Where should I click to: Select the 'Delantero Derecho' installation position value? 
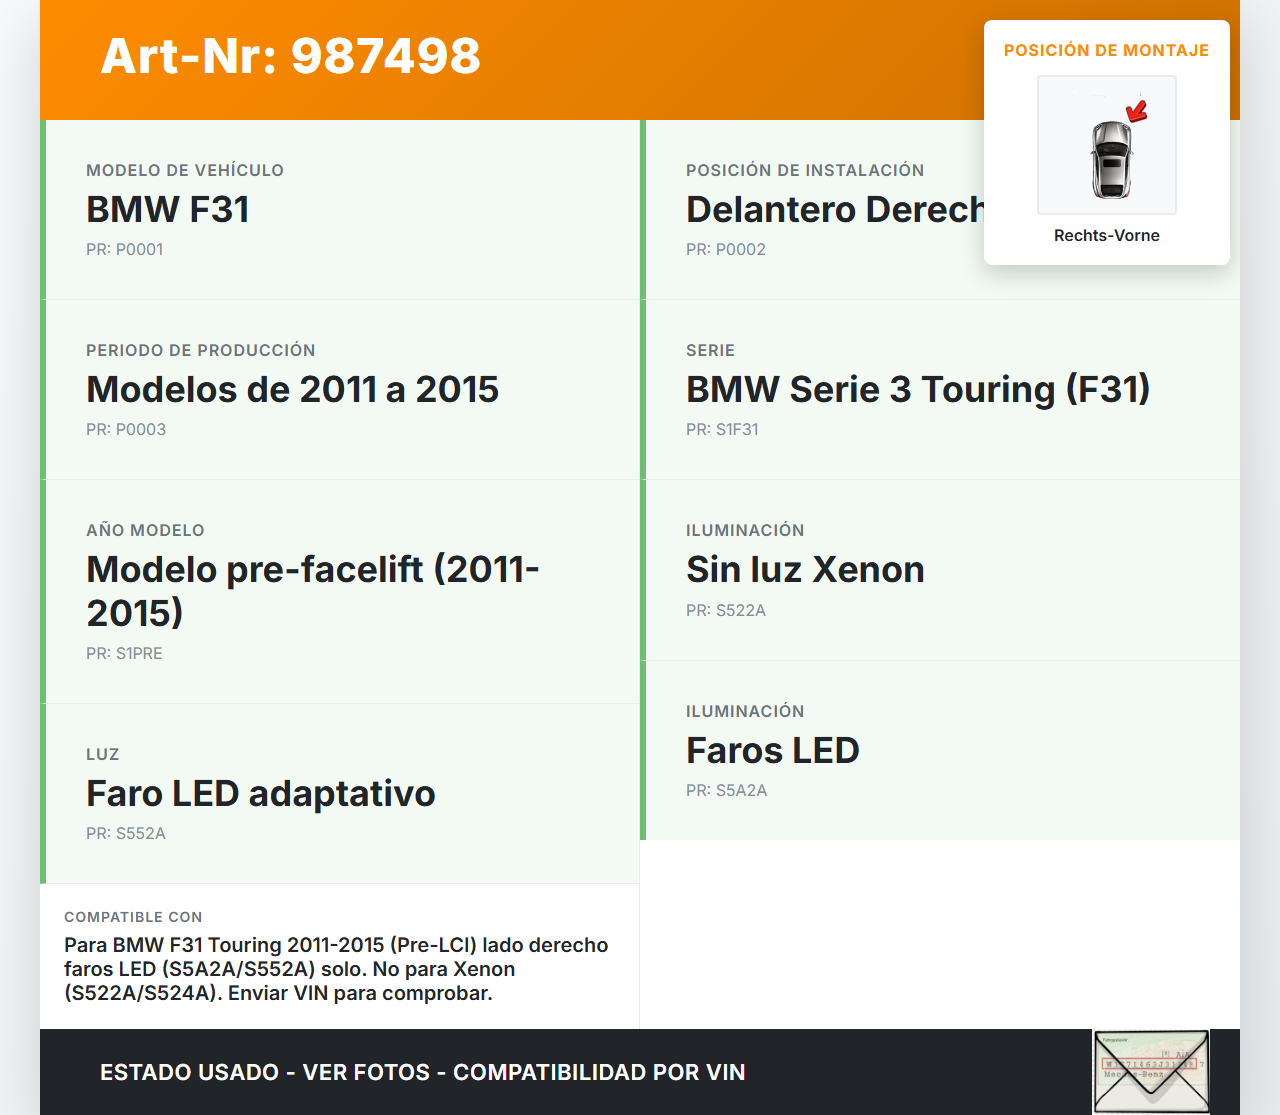click(835, 209)
